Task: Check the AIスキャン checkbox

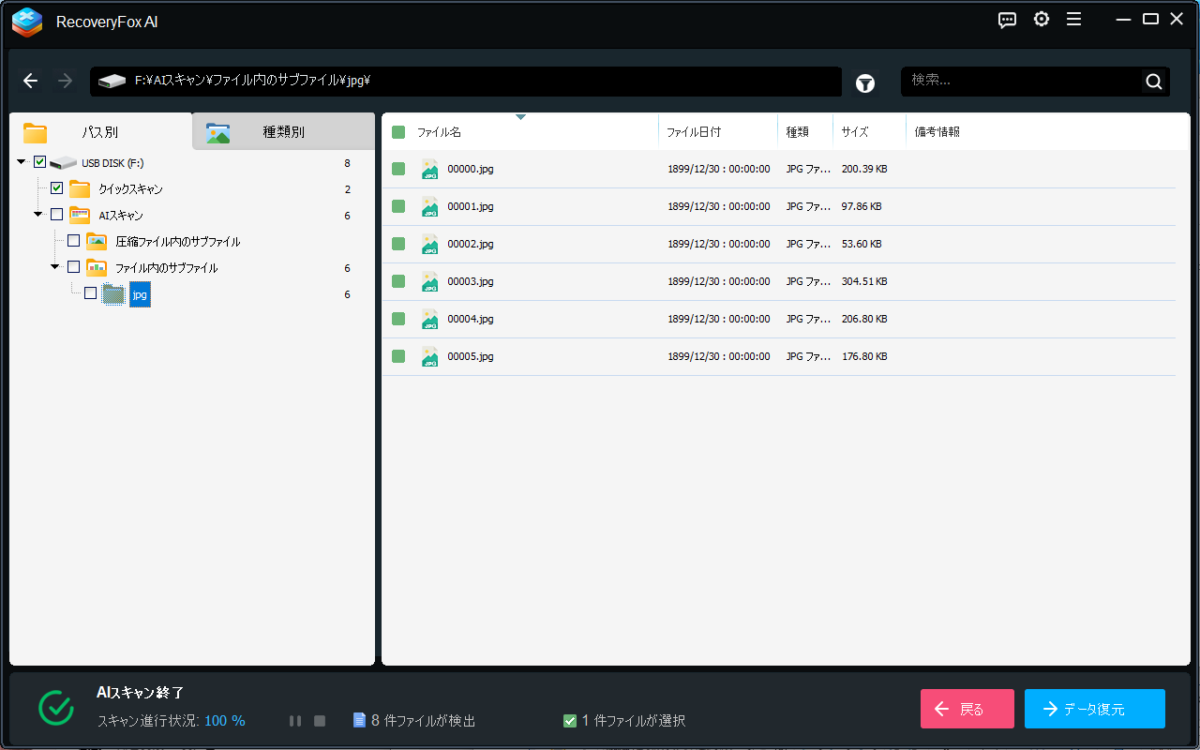Action: click(57, 214)
